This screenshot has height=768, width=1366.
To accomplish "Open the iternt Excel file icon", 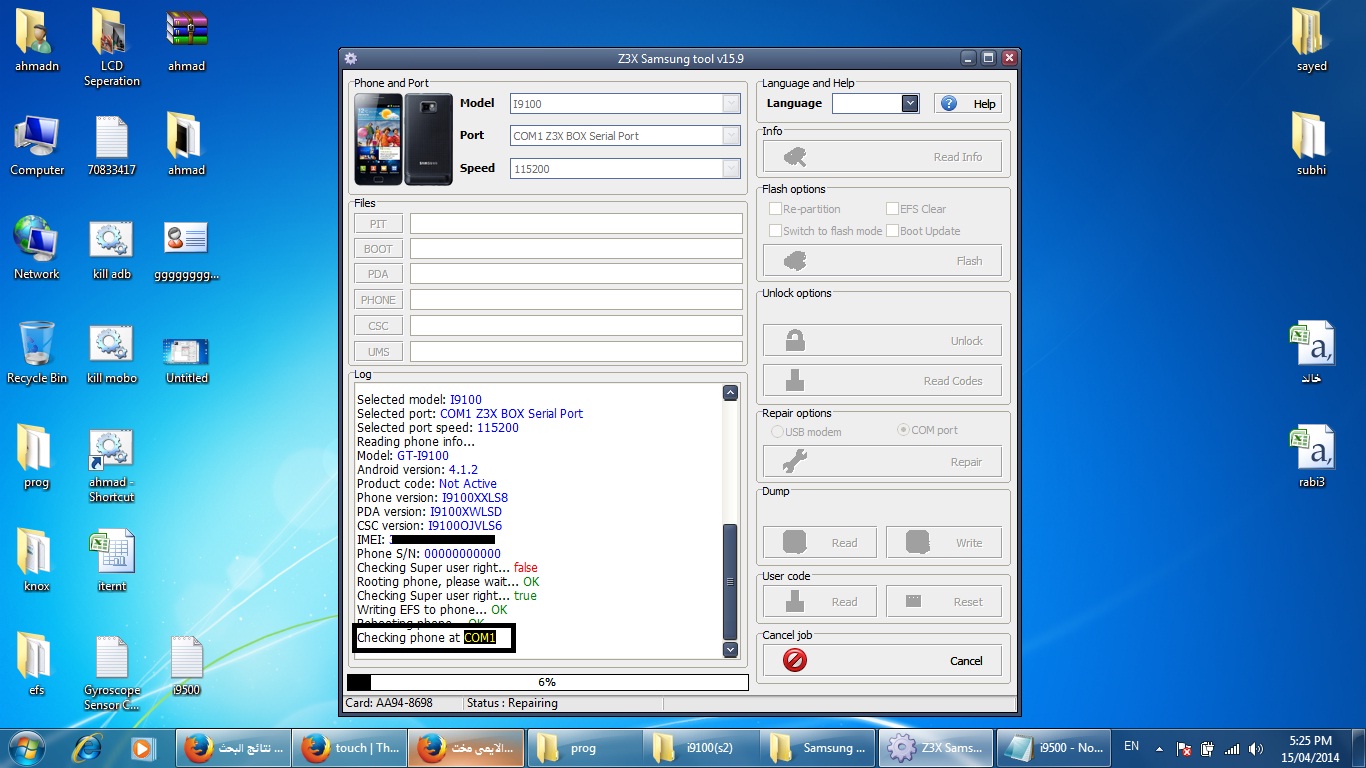I will (111, 561).
